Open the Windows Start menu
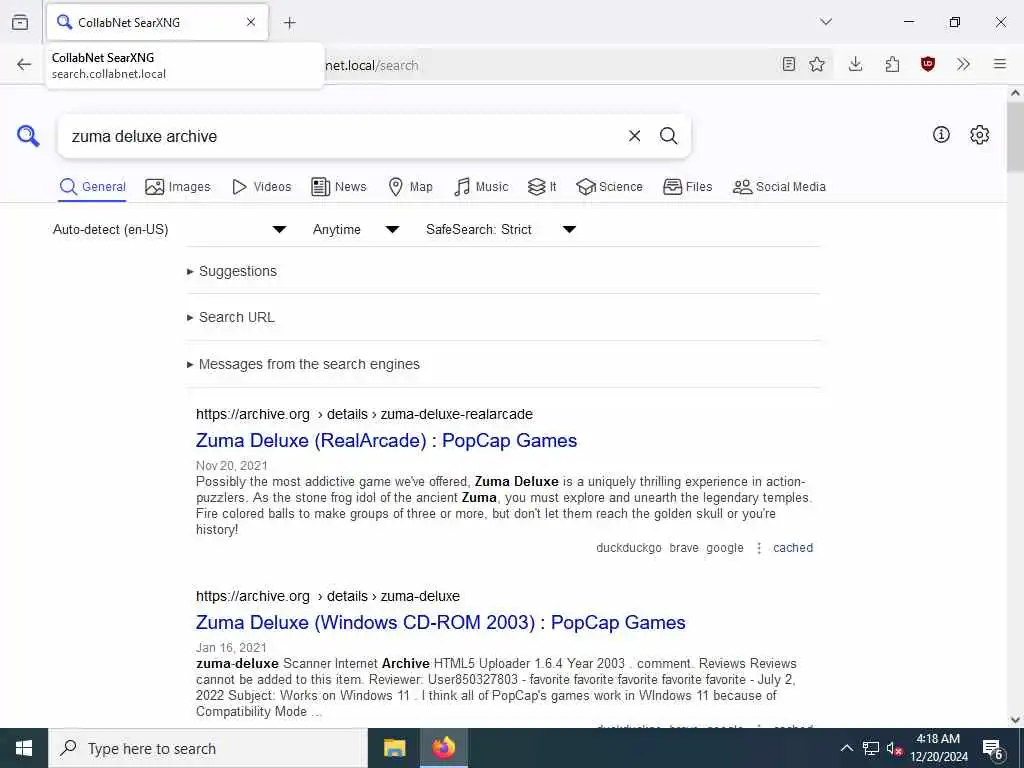Screen dimensions: 1024x768 point(24,748)
